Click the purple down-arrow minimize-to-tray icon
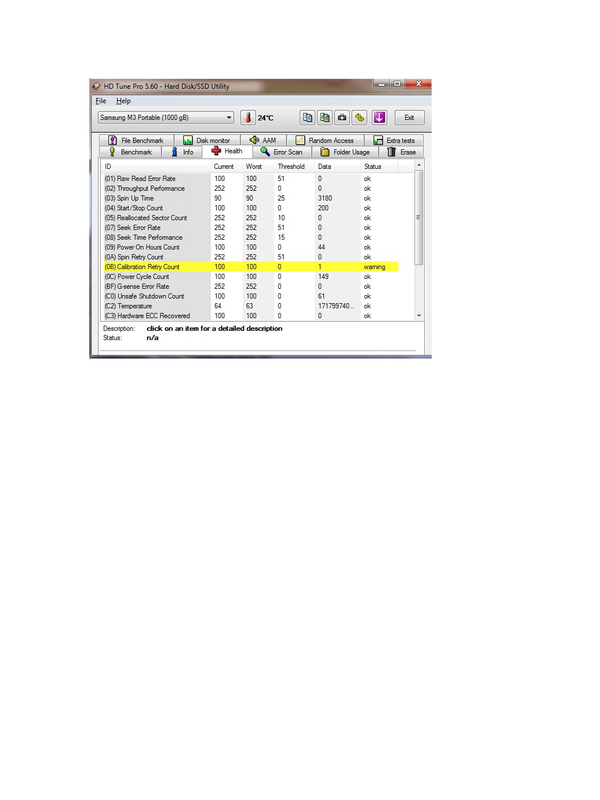 (379, 117)
